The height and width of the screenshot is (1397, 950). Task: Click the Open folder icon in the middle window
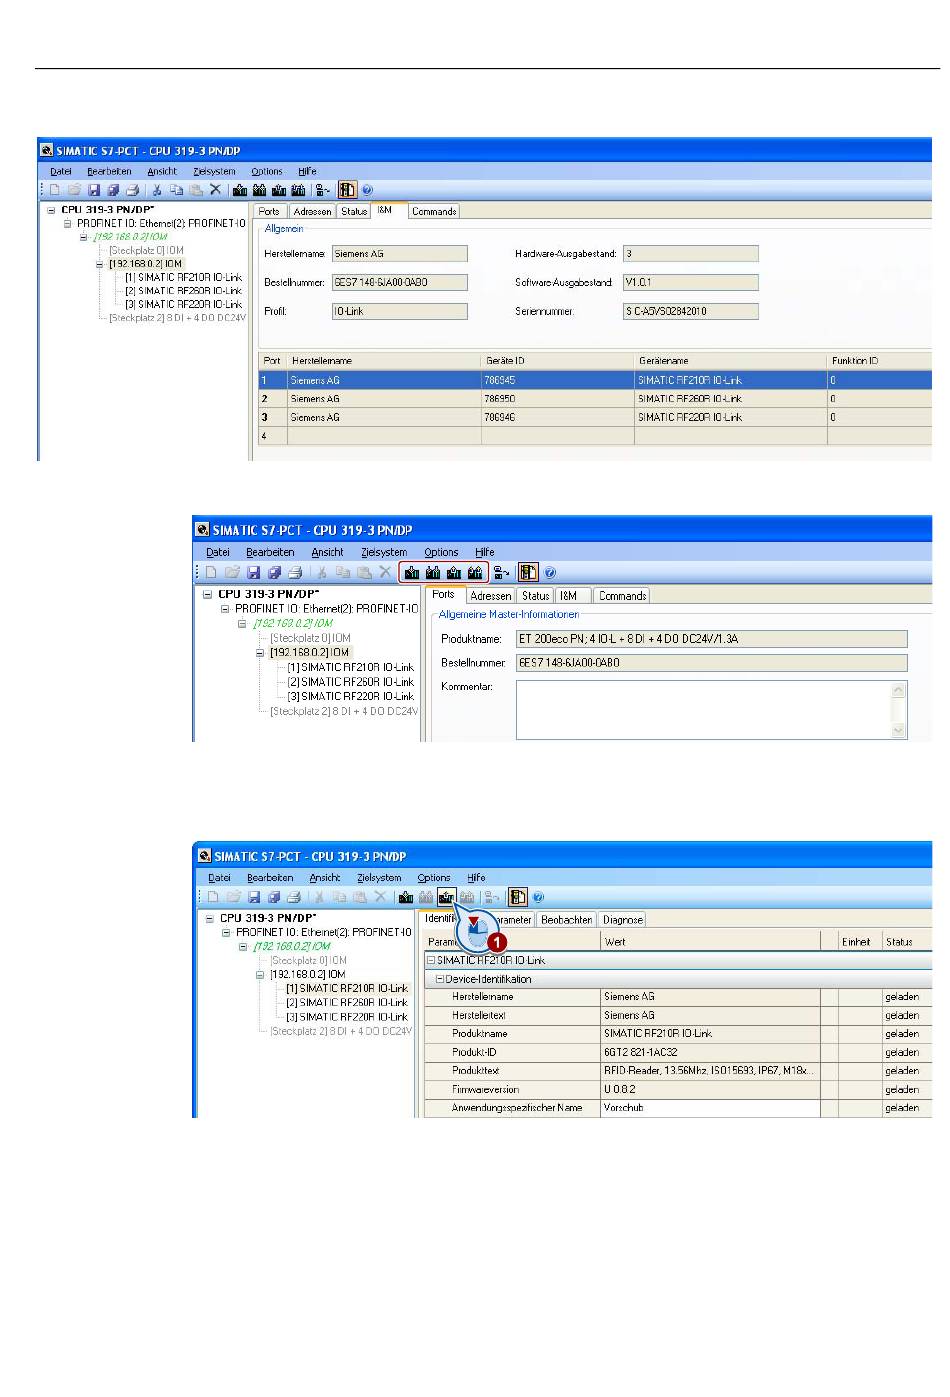(232, 573)
